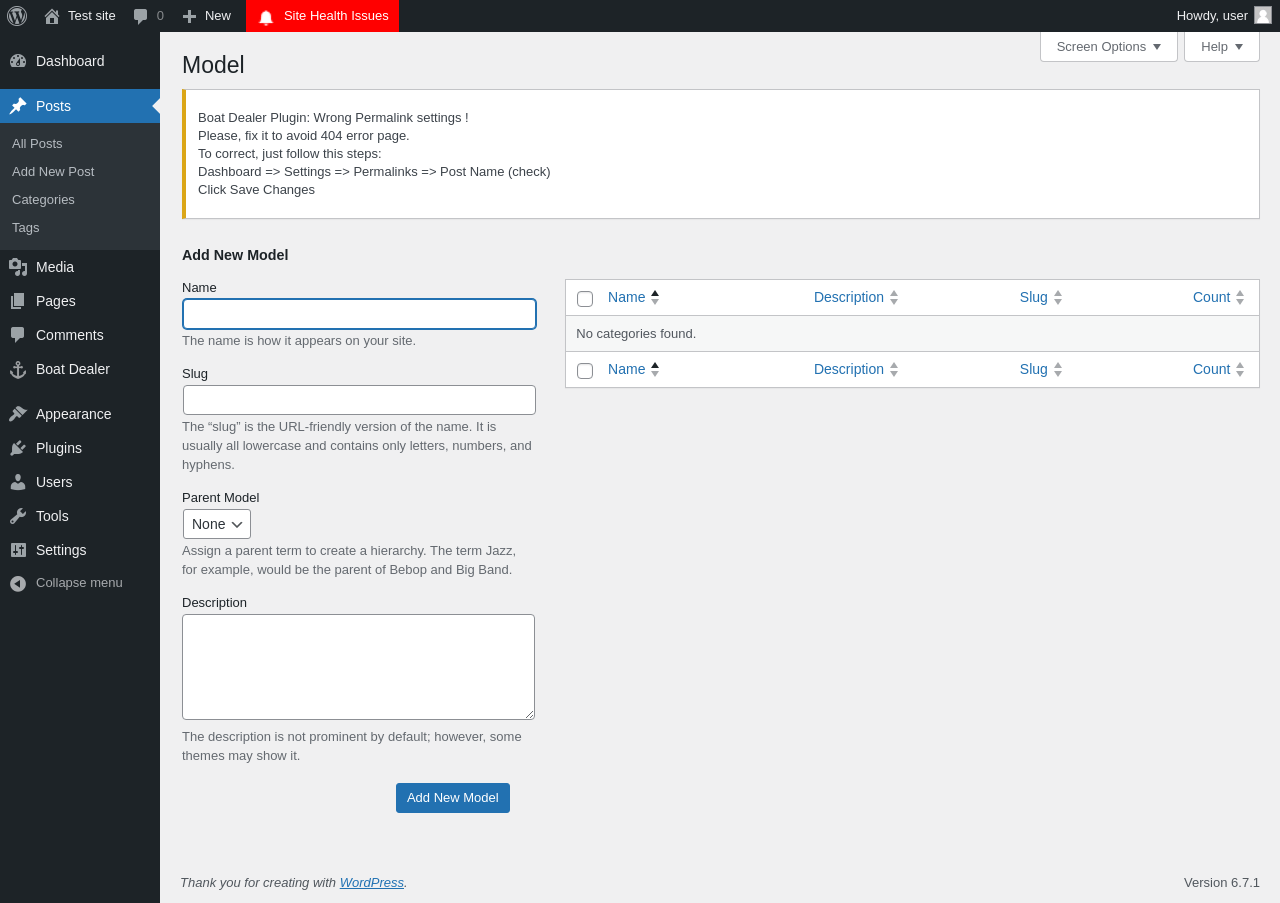Click the Comments speech bubble sidebar icon
1280x903 pixels.
click(x=18, y=335)
